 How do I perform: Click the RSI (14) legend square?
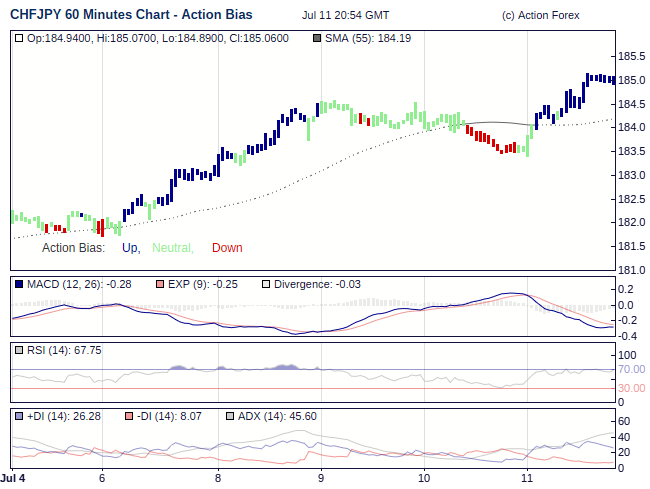(19, 351)
